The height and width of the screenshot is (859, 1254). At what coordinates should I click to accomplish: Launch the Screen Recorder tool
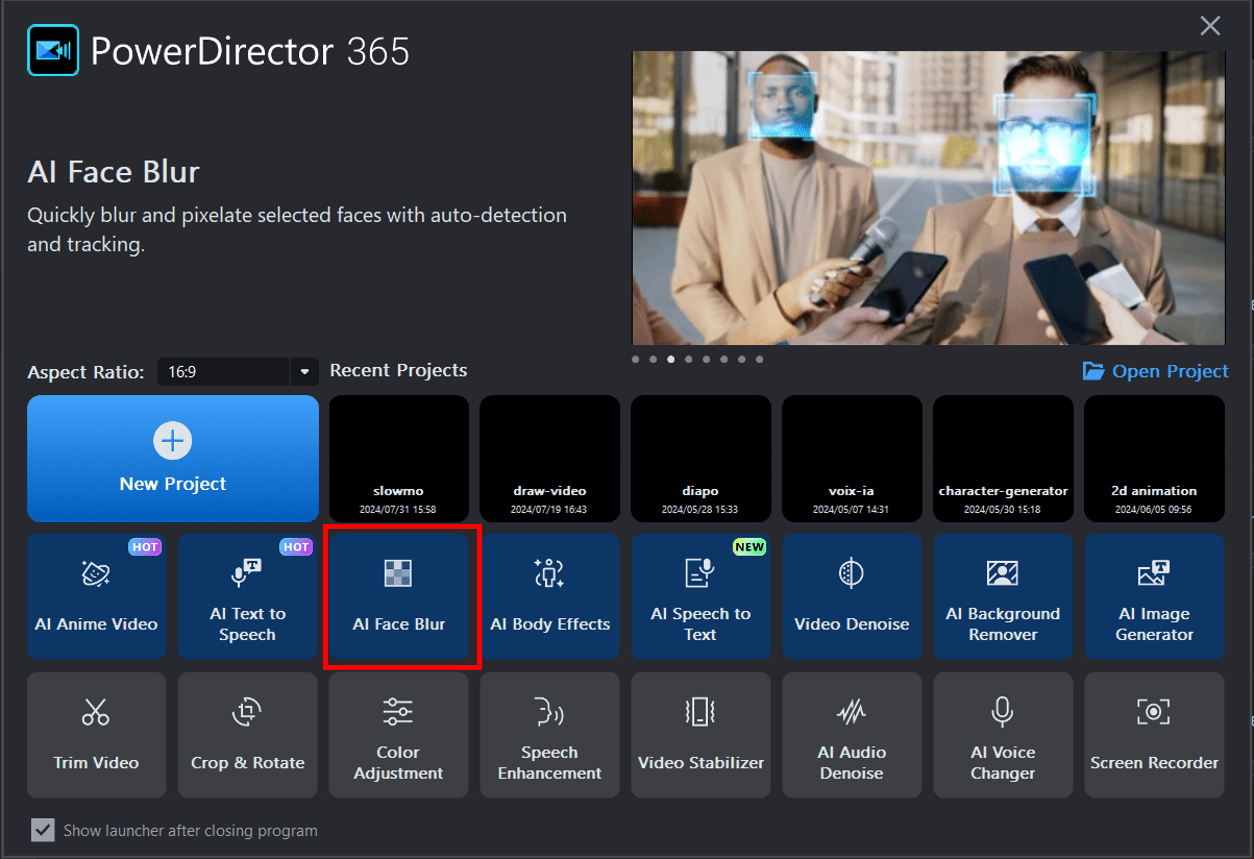pos(1154,735)
